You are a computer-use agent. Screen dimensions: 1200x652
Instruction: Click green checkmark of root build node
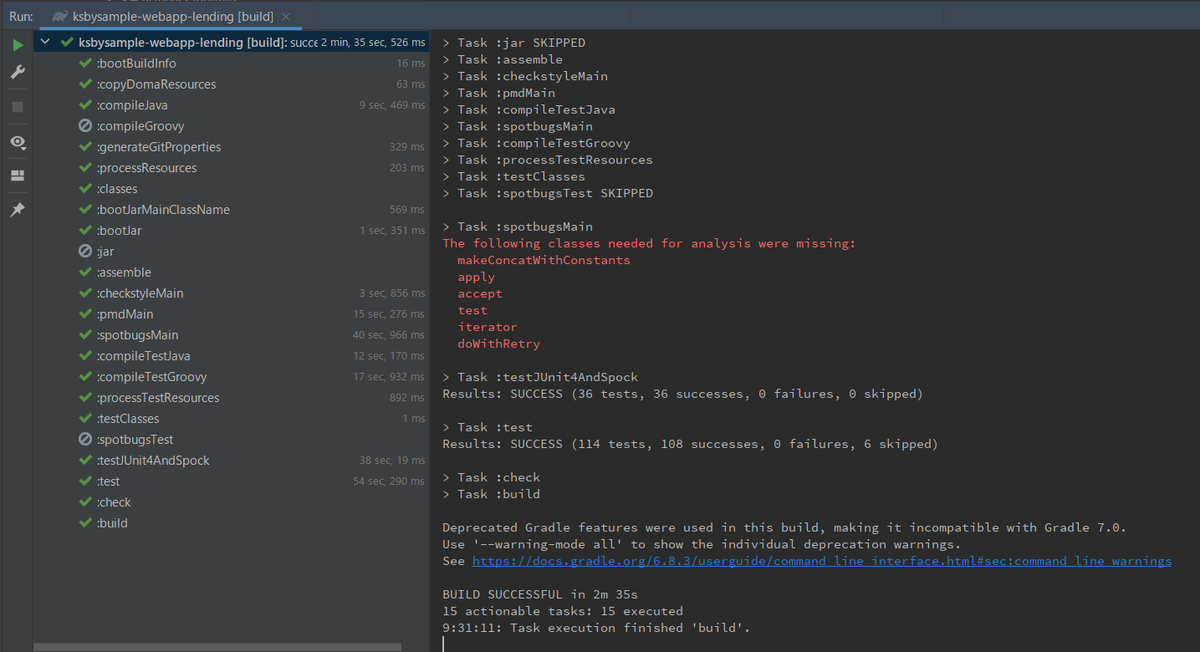coord(67,43)
